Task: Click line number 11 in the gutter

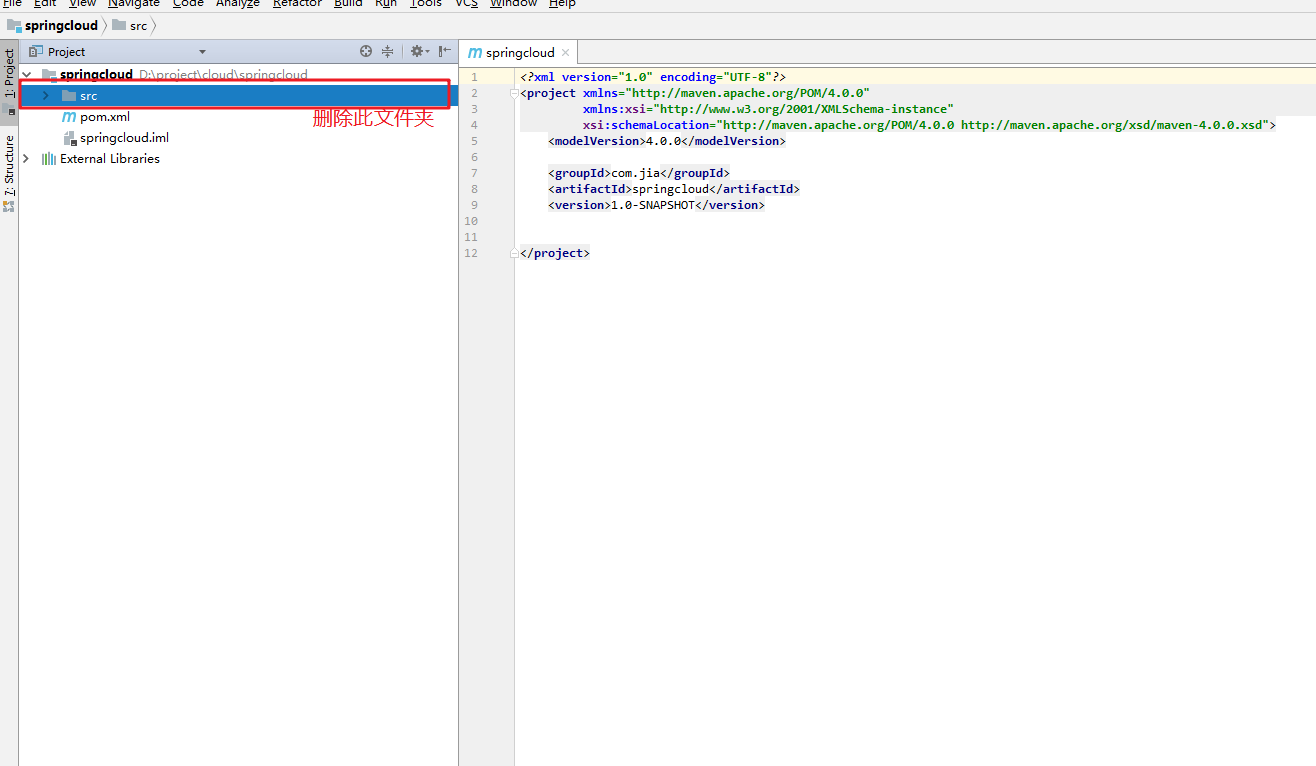Action: click(x=471, y=237)
